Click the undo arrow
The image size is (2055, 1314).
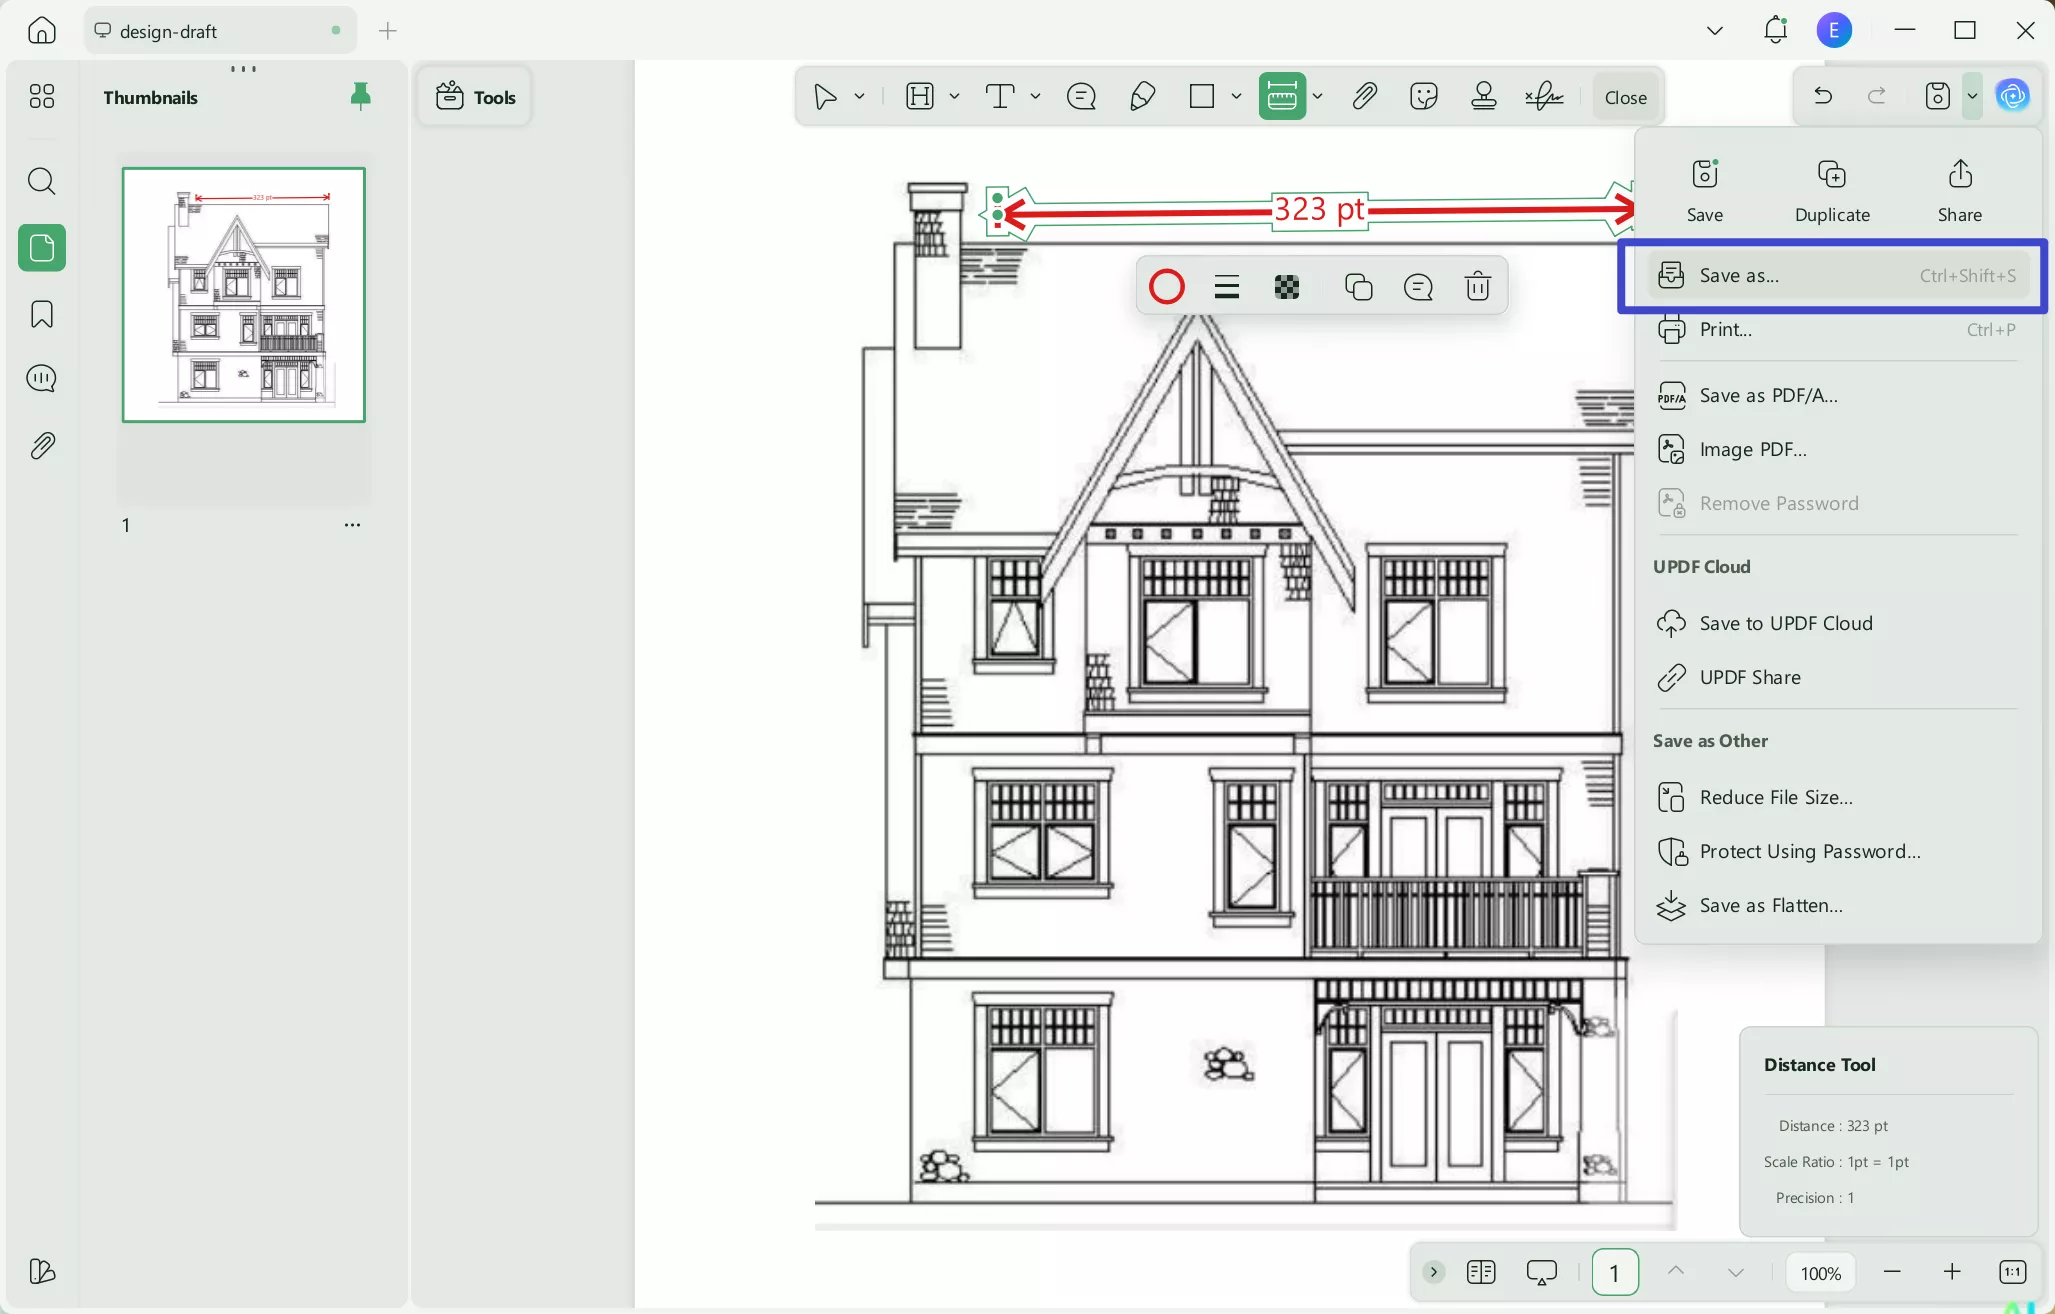(1823, 96)
